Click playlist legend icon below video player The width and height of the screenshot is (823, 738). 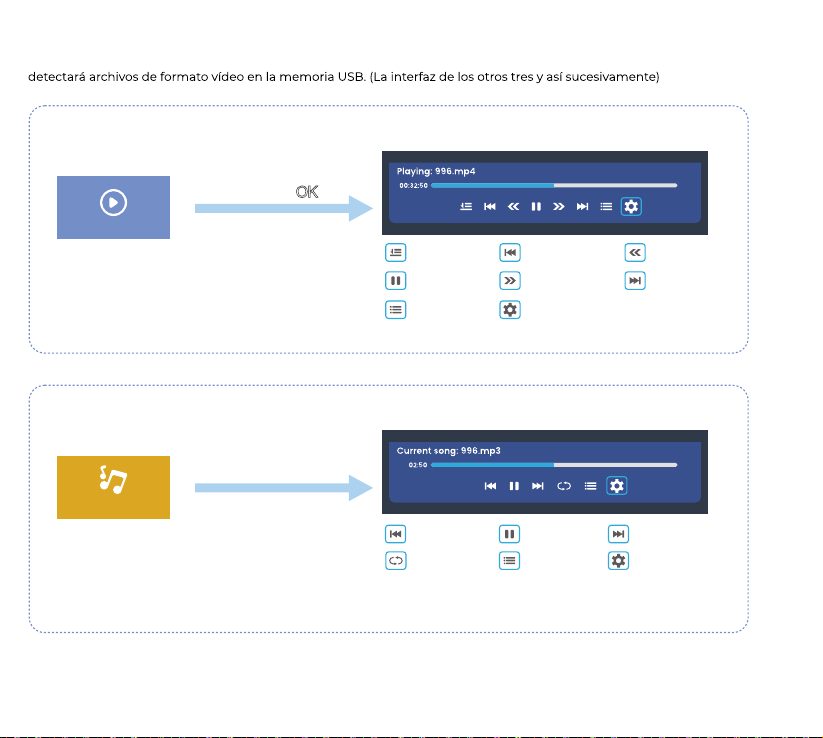point(396,310)
